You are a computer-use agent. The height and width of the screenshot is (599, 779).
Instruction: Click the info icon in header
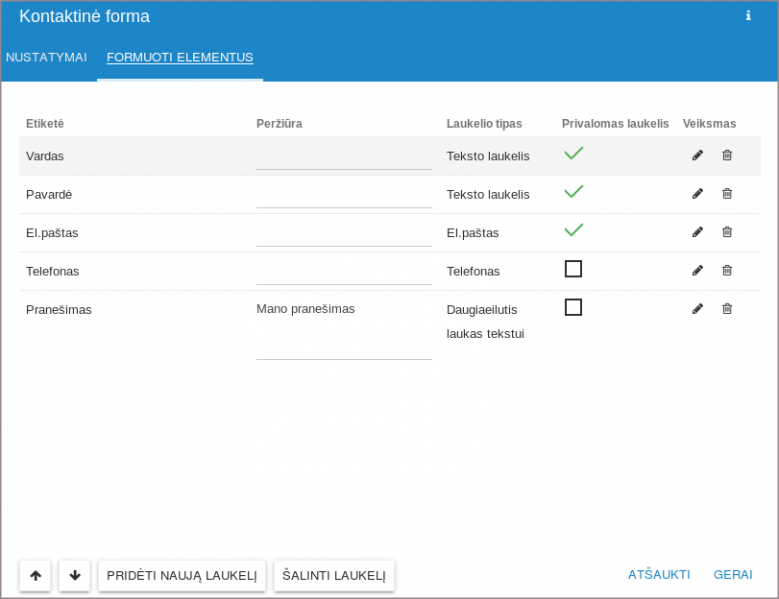pyautogui.click(x=748, y=16)
